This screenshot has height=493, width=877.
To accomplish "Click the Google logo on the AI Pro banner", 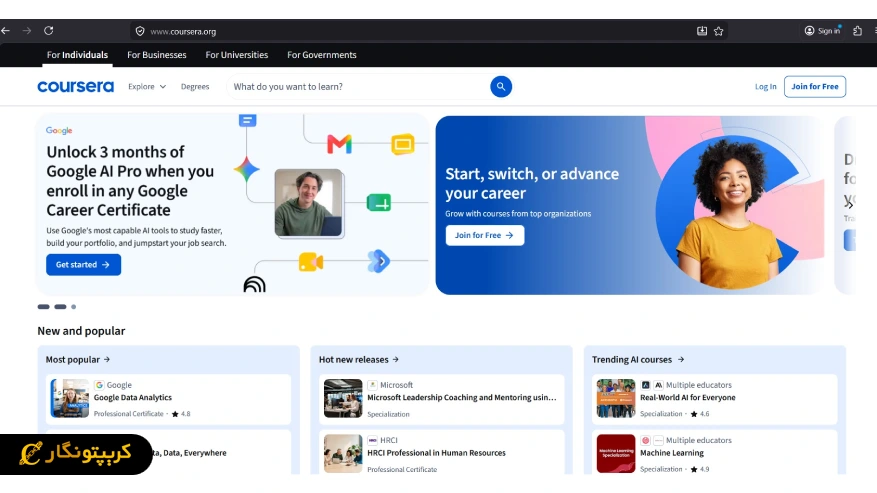I will pyautogui.click(x=59, y=130).
